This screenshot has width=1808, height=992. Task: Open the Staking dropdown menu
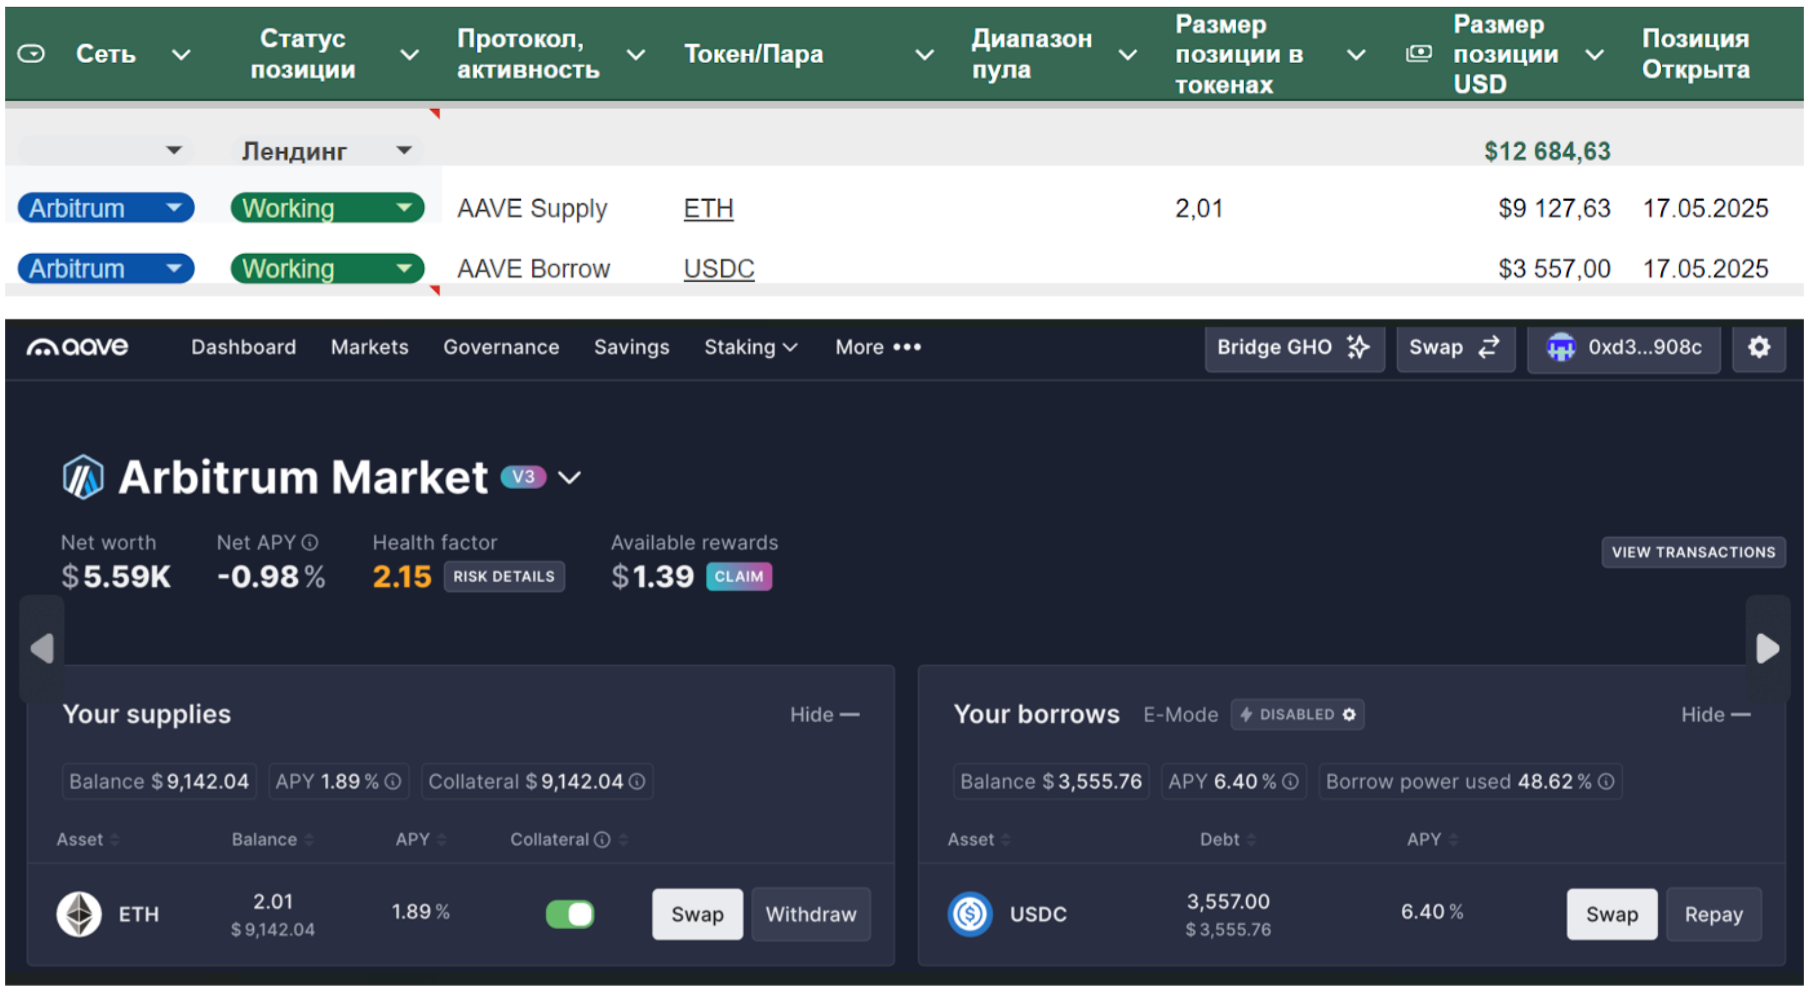click(x=750, y=347)
